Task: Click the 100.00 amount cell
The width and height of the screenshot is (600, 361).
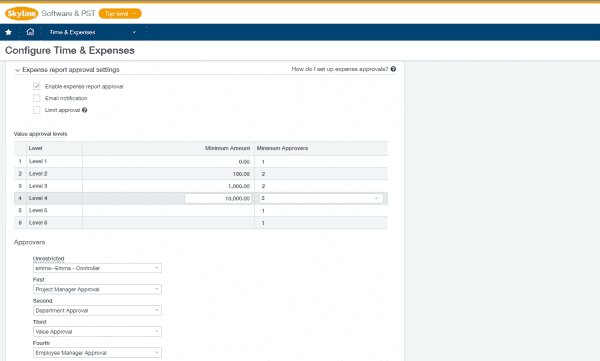Action: 168,174
